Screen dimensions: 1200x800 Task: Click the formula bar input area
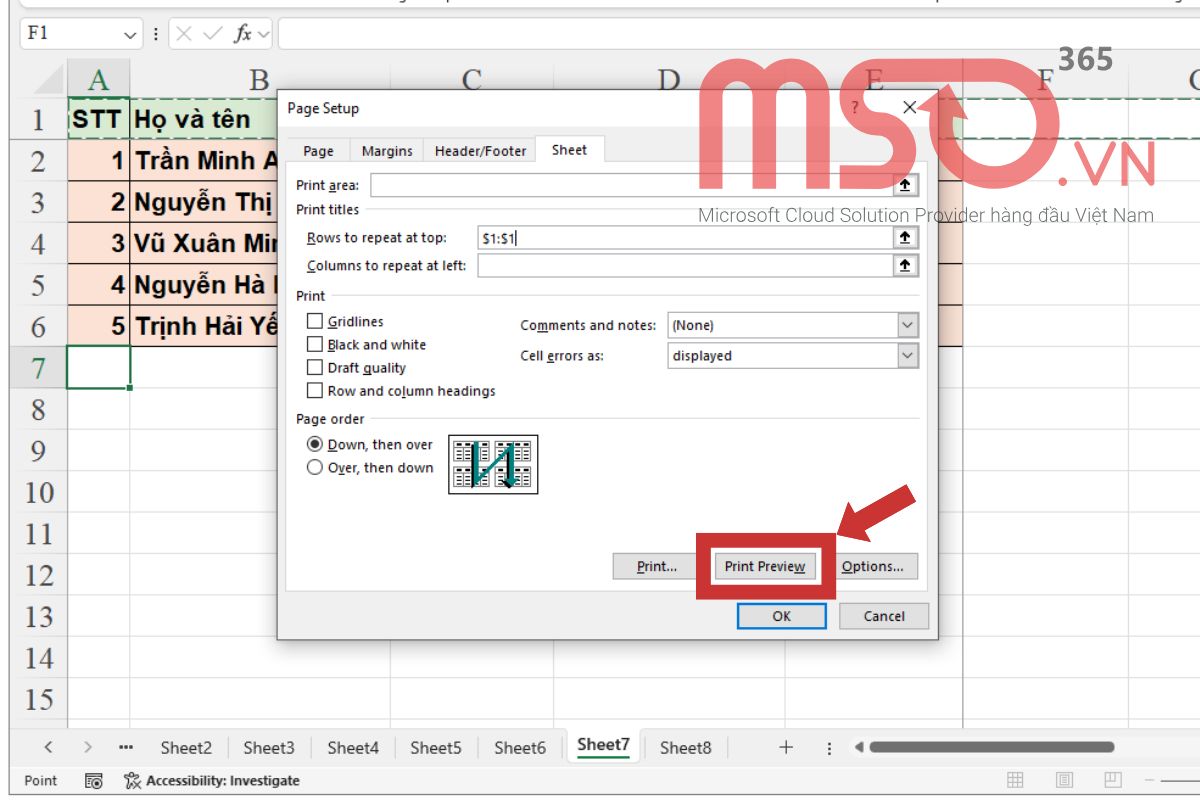click(738, 34)
